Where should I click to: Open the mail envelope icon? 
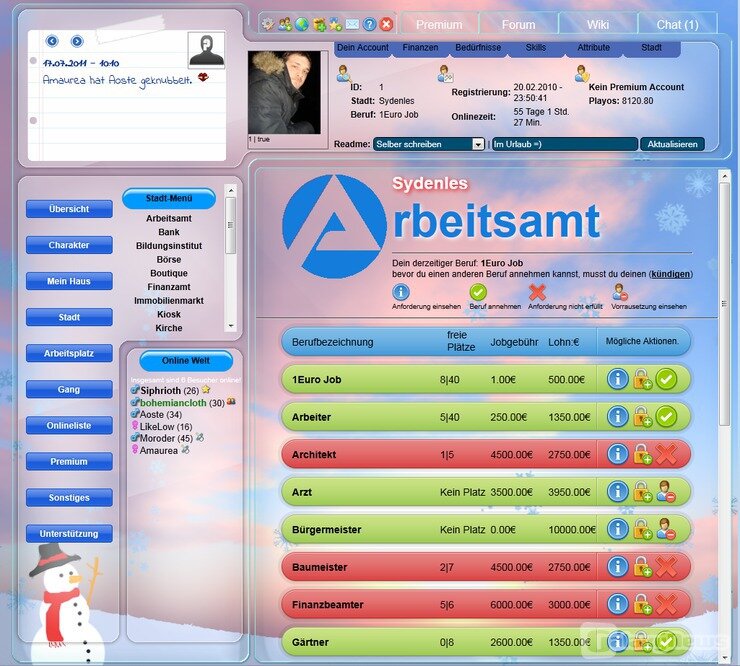click(x=353, y=24)
